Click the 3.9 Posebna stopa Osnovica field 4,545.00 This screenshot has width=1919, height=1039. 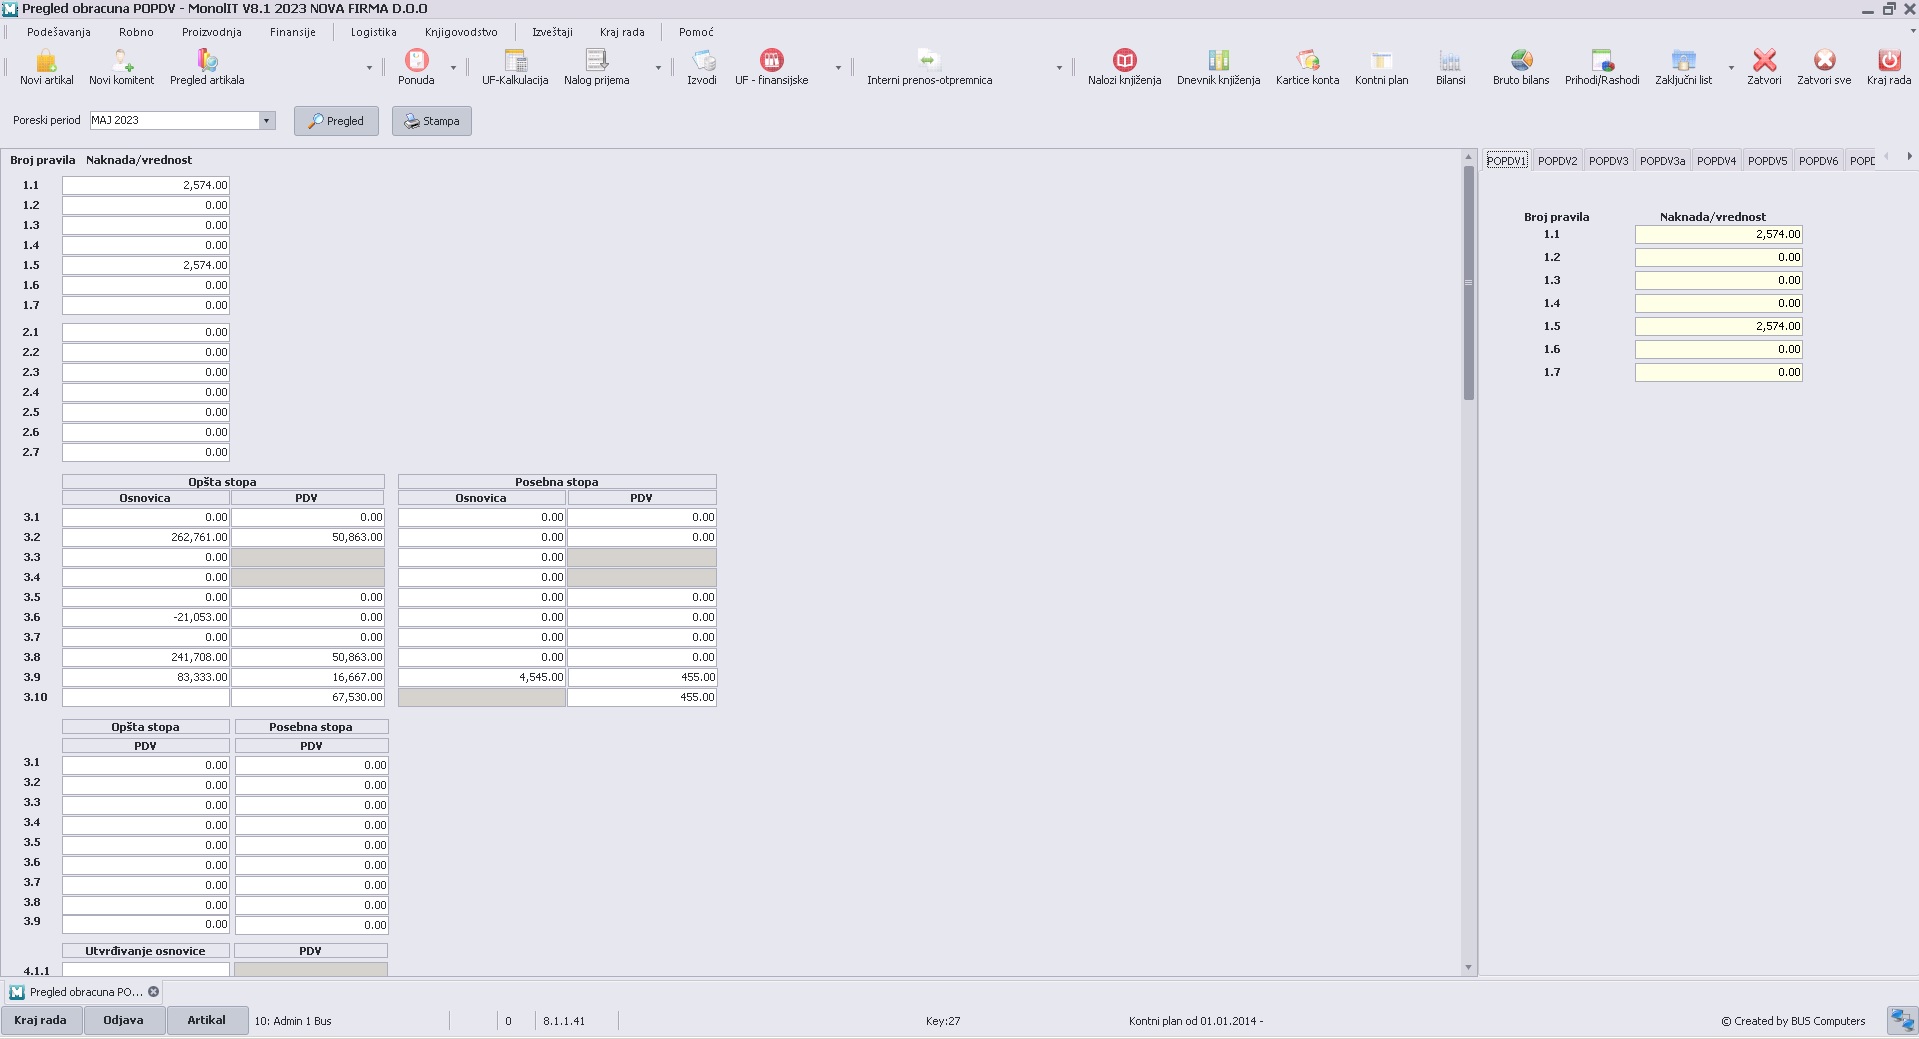(482, 677)
